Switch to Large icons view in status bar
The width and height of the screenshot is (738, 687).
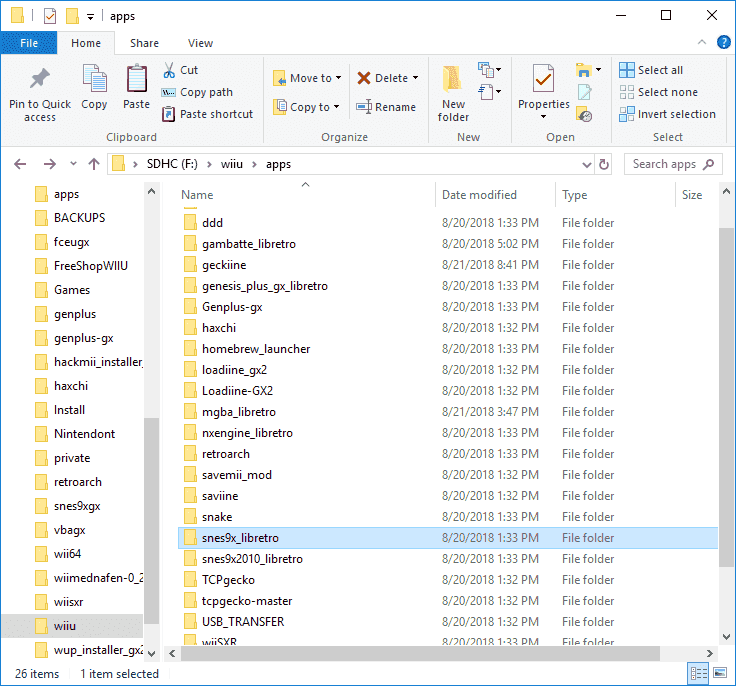click(720, 673)
